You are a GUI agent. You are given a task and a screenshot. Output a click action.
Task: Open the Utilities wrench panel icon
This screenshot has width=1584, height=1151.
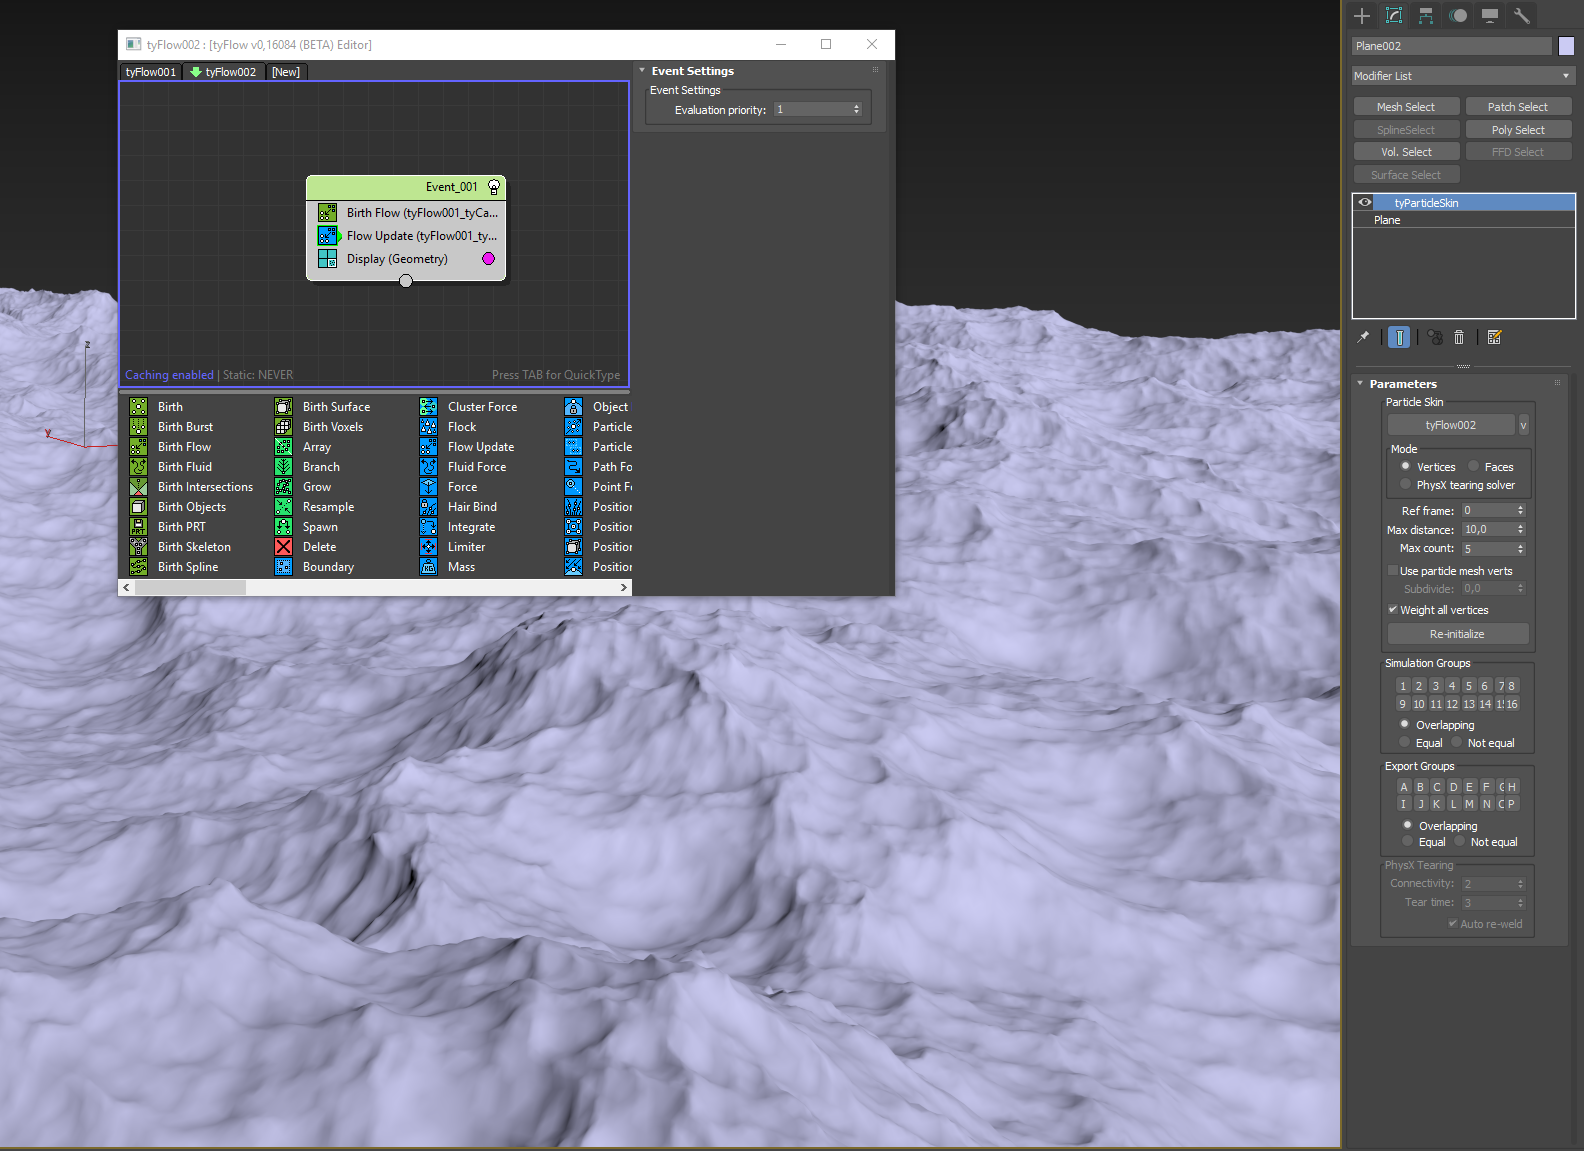(1521, 16)
